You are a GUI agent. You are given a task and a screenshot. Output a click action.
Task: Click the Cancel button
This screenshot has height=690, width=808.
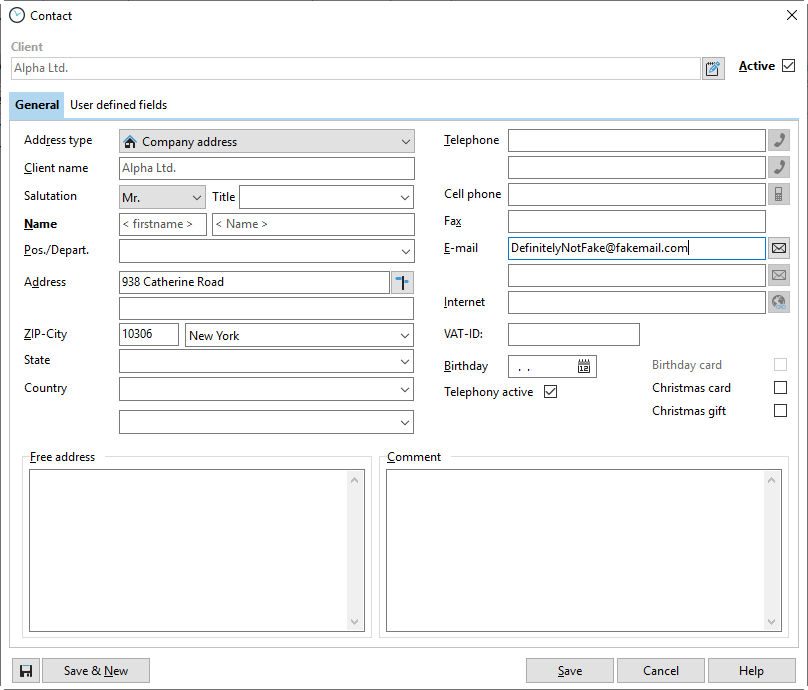tap(660, 671)
